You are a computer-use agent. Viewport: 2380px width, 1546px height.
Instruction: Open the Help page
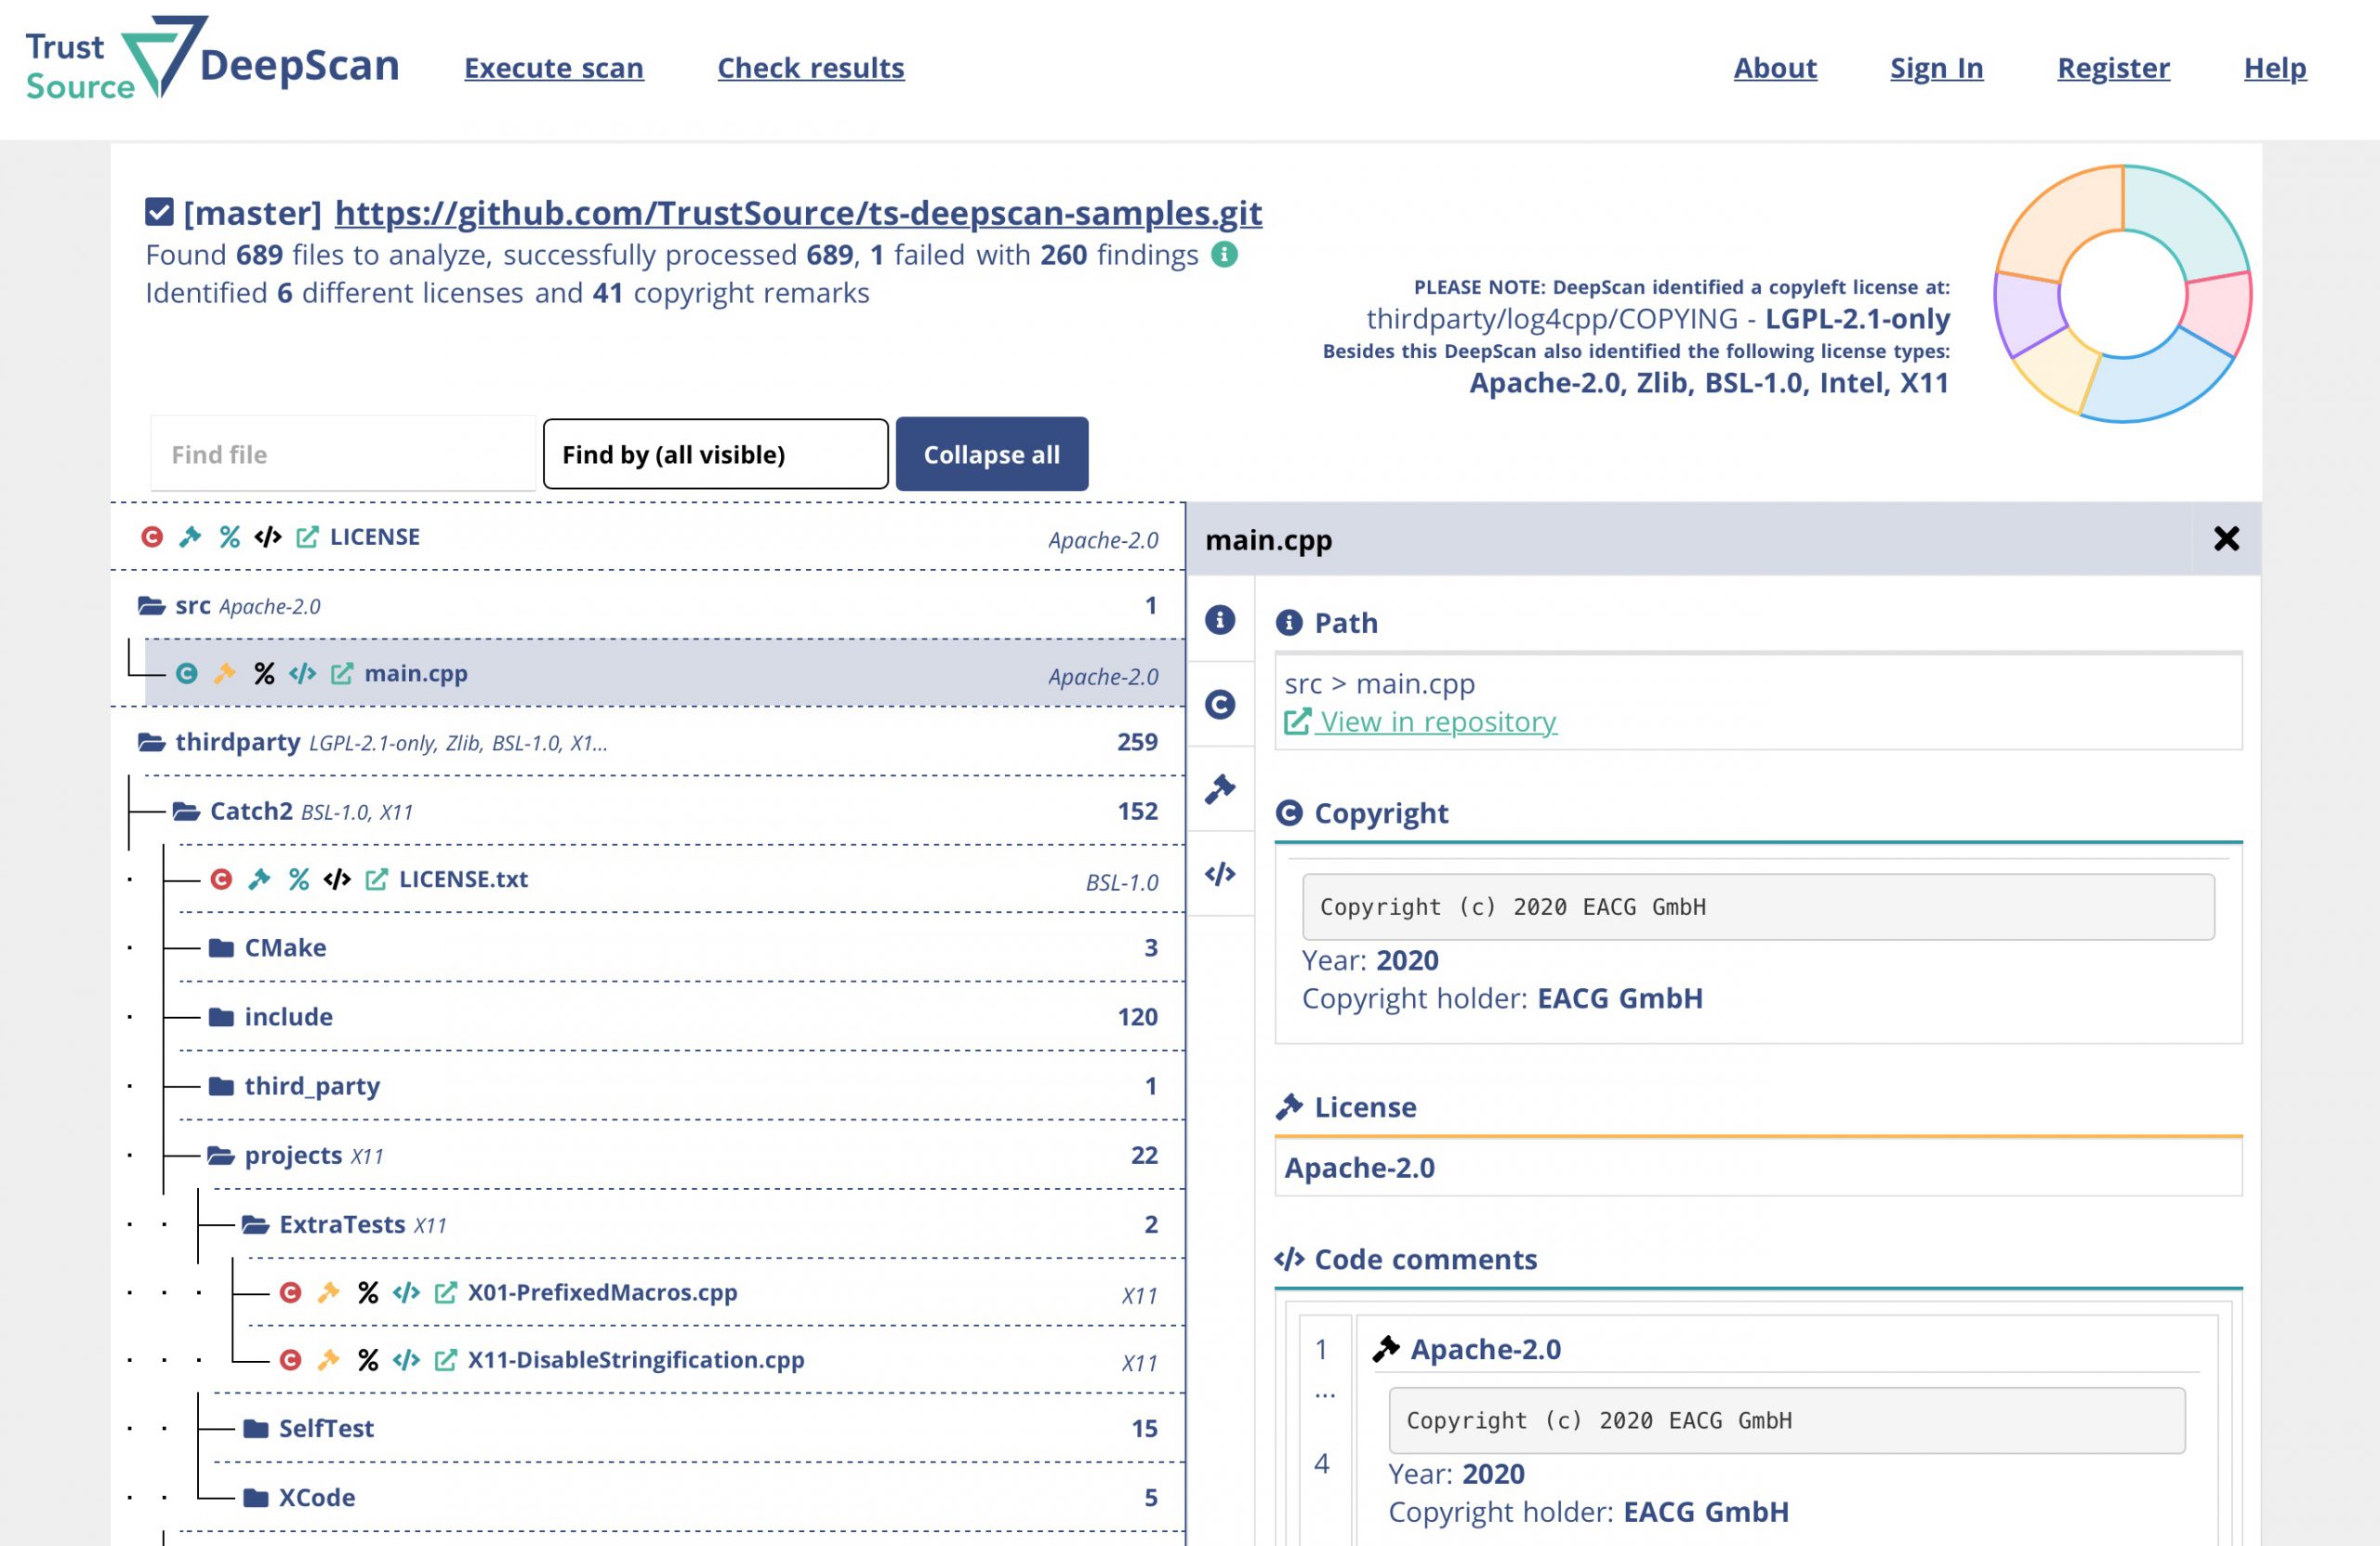(x=2275, y=68)
